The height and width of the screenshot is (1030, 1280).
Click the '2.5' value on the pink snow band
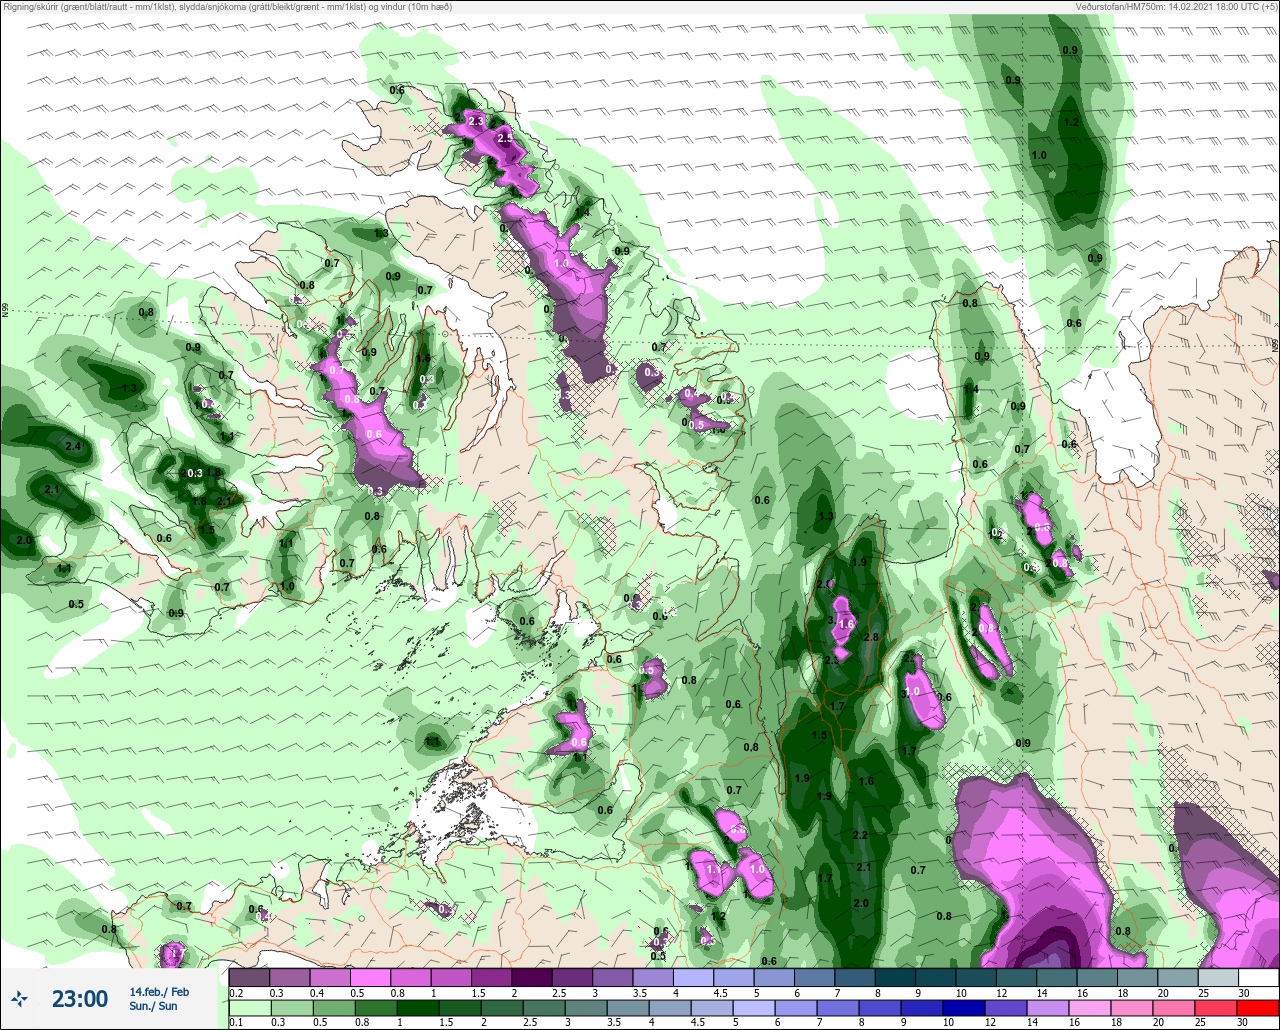click(505, 138)
